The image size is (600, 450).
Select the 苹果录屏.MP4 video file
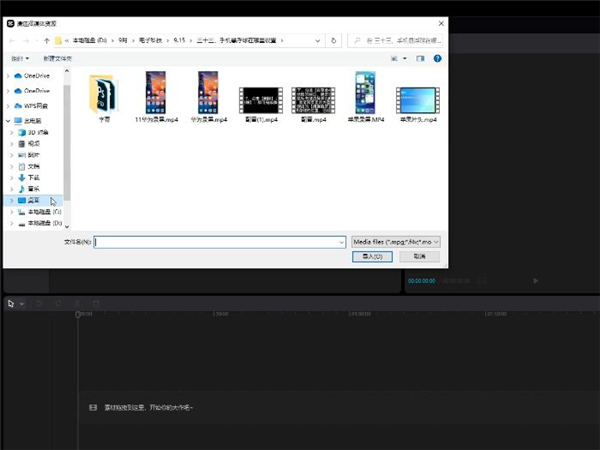tap(366, 97)
